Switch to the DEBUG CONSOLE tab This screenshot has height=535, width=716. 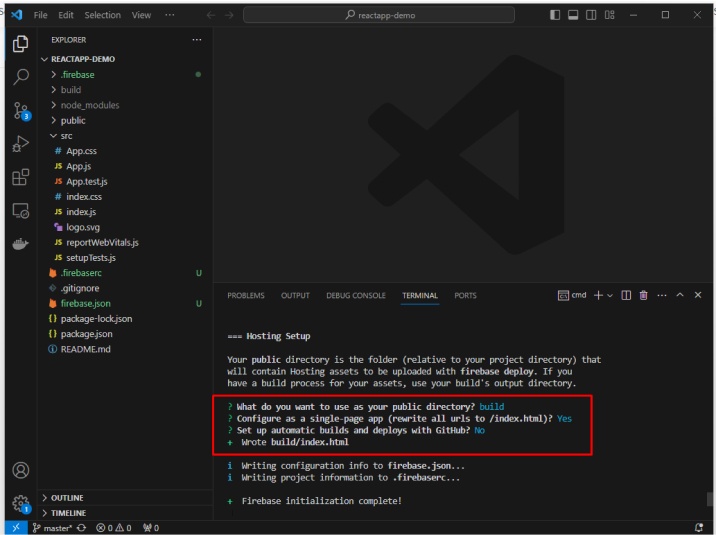coord(355,296)
